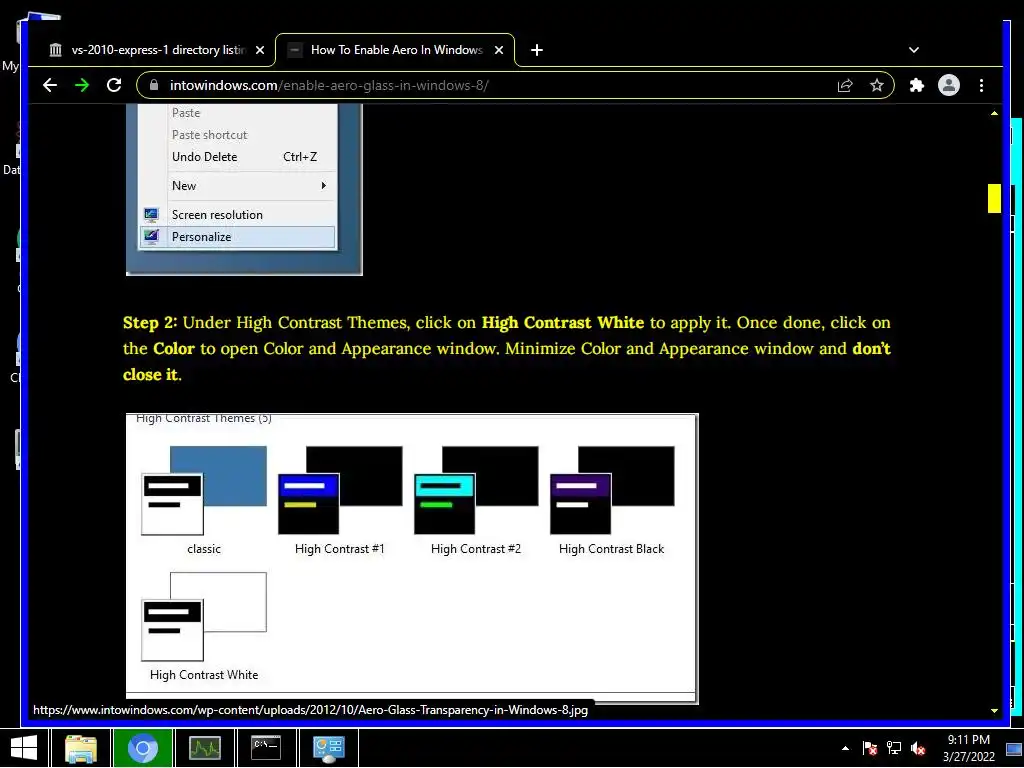The width and height of the screenshot is (1024, 768).
Task: Show hidden system tray icons
Action: click(x=845, y=748)
